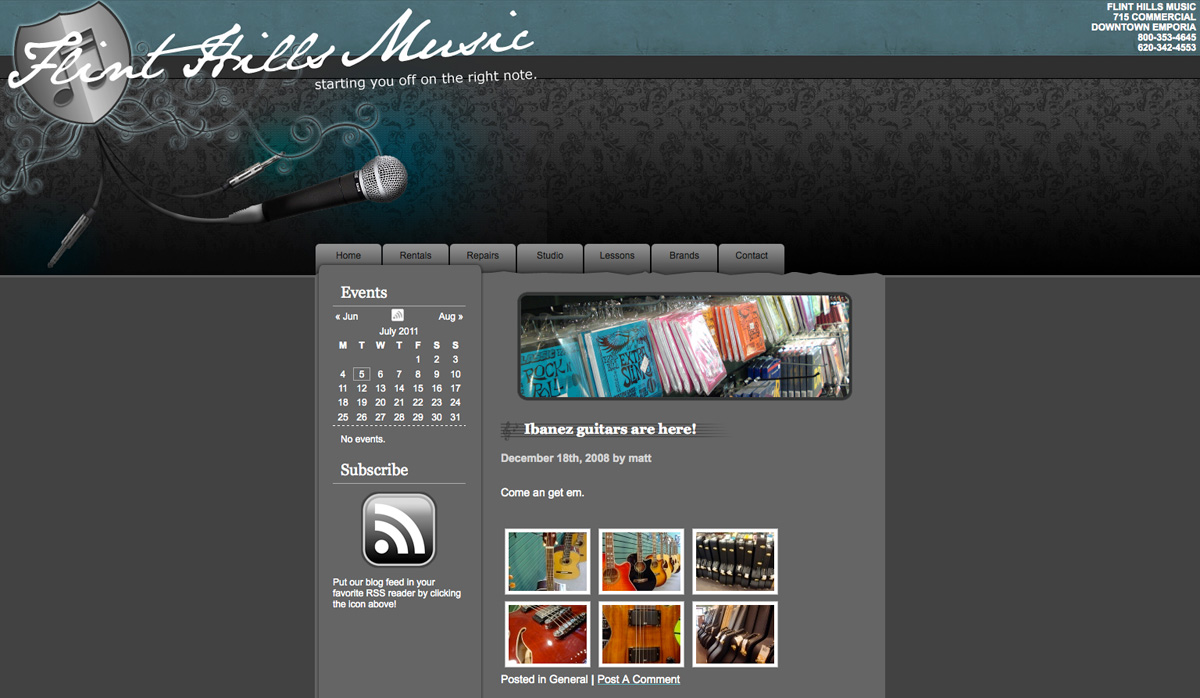The width and height of the screenshot is (1200, 698).
Task: Click the 'DOWNTOWN EMPORIA' text
Action: tap(1143, 27)
